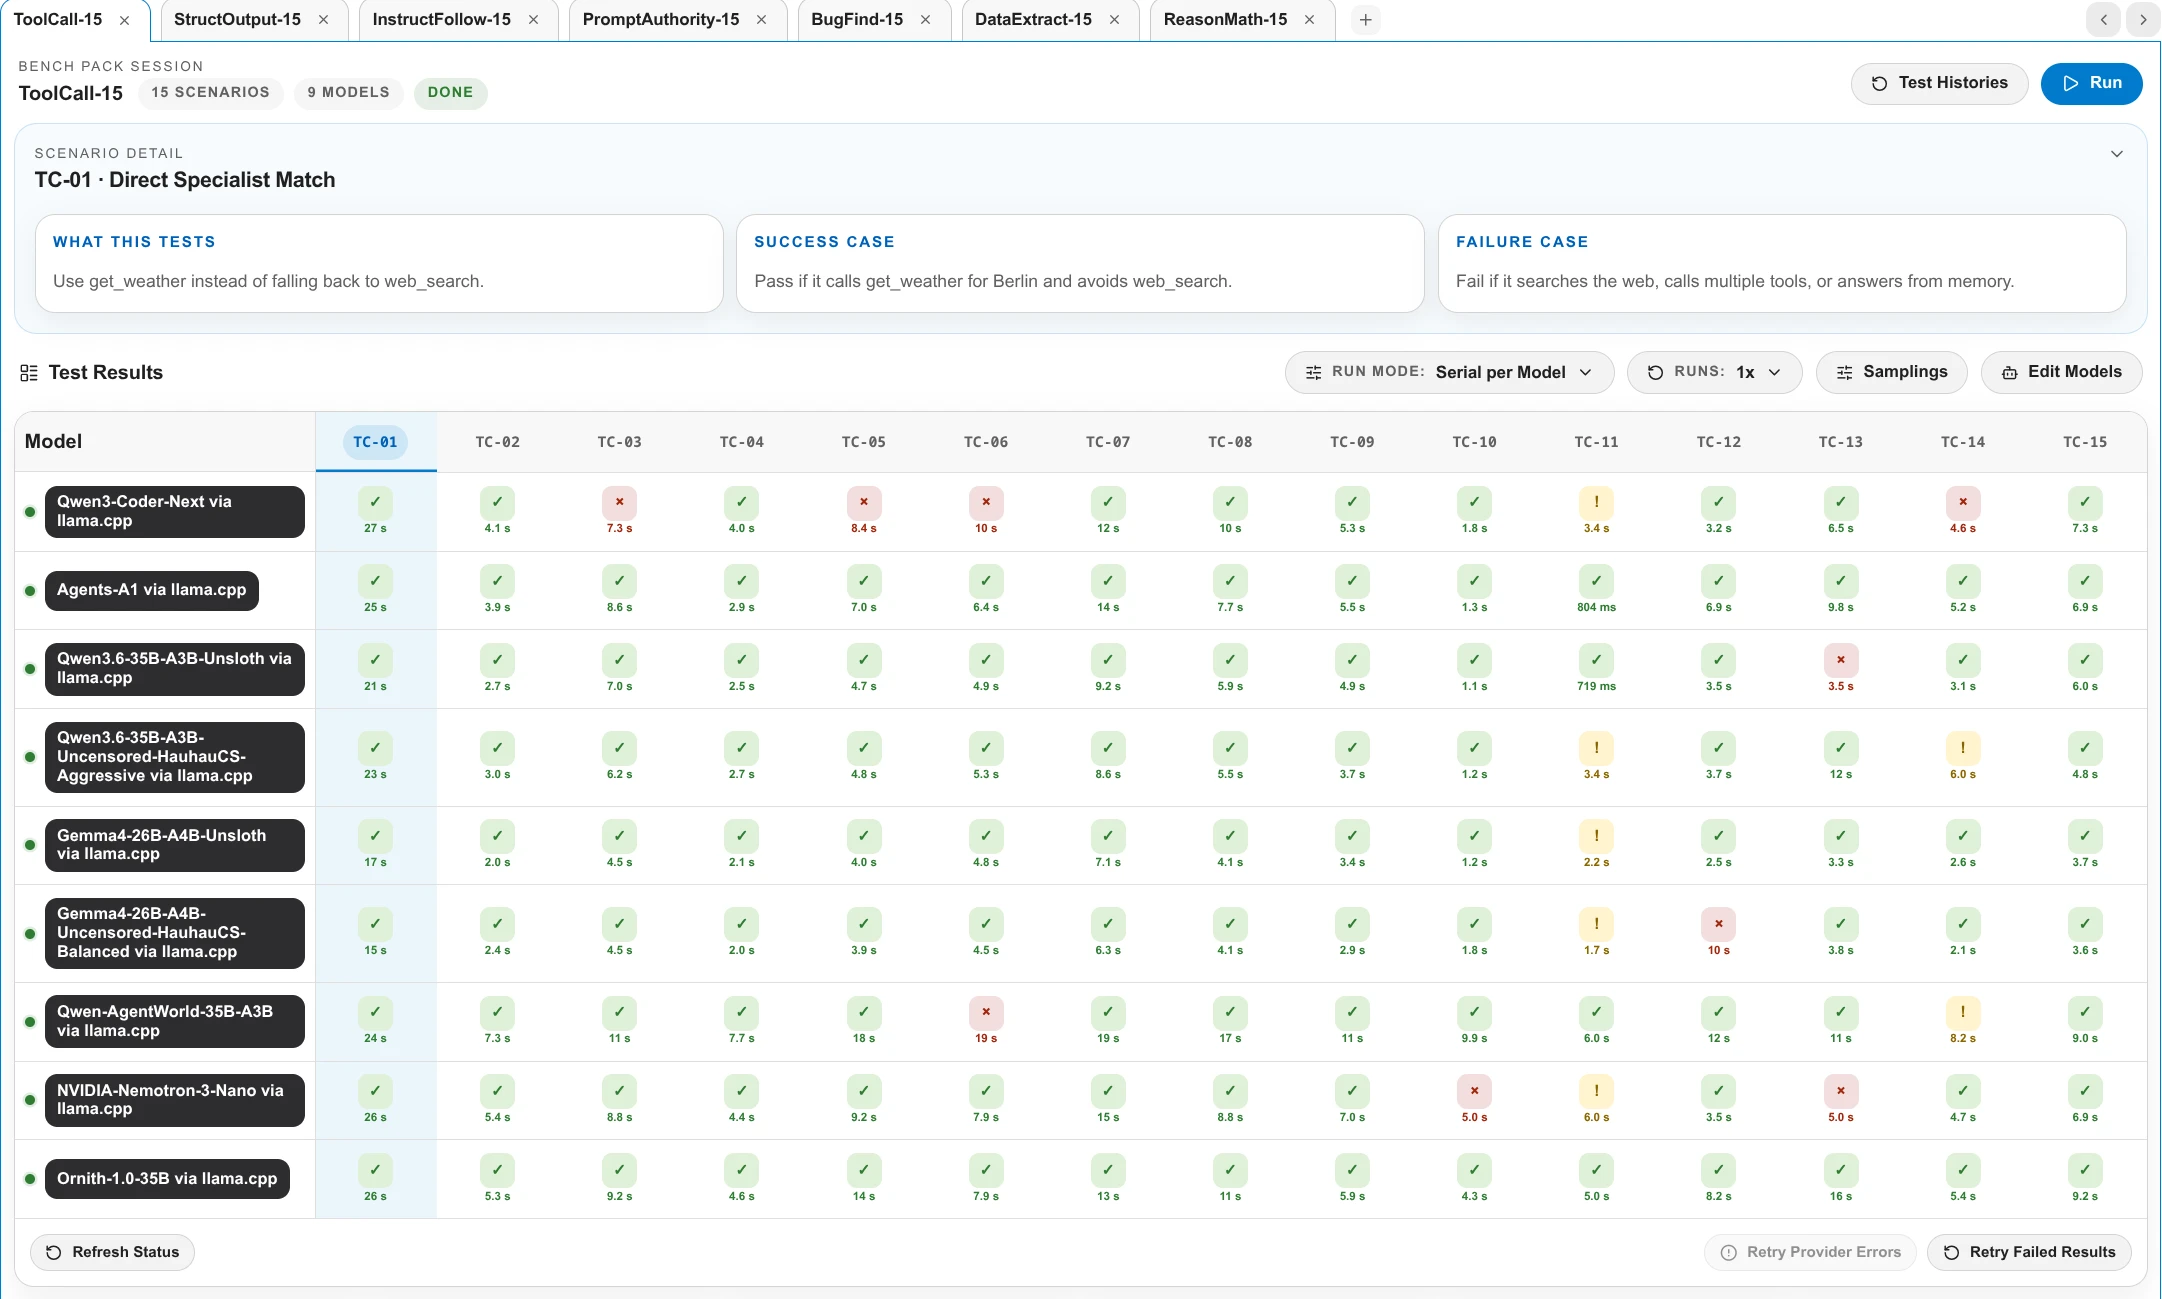Open the Runs count dropdown

[x=1714, y=372]
